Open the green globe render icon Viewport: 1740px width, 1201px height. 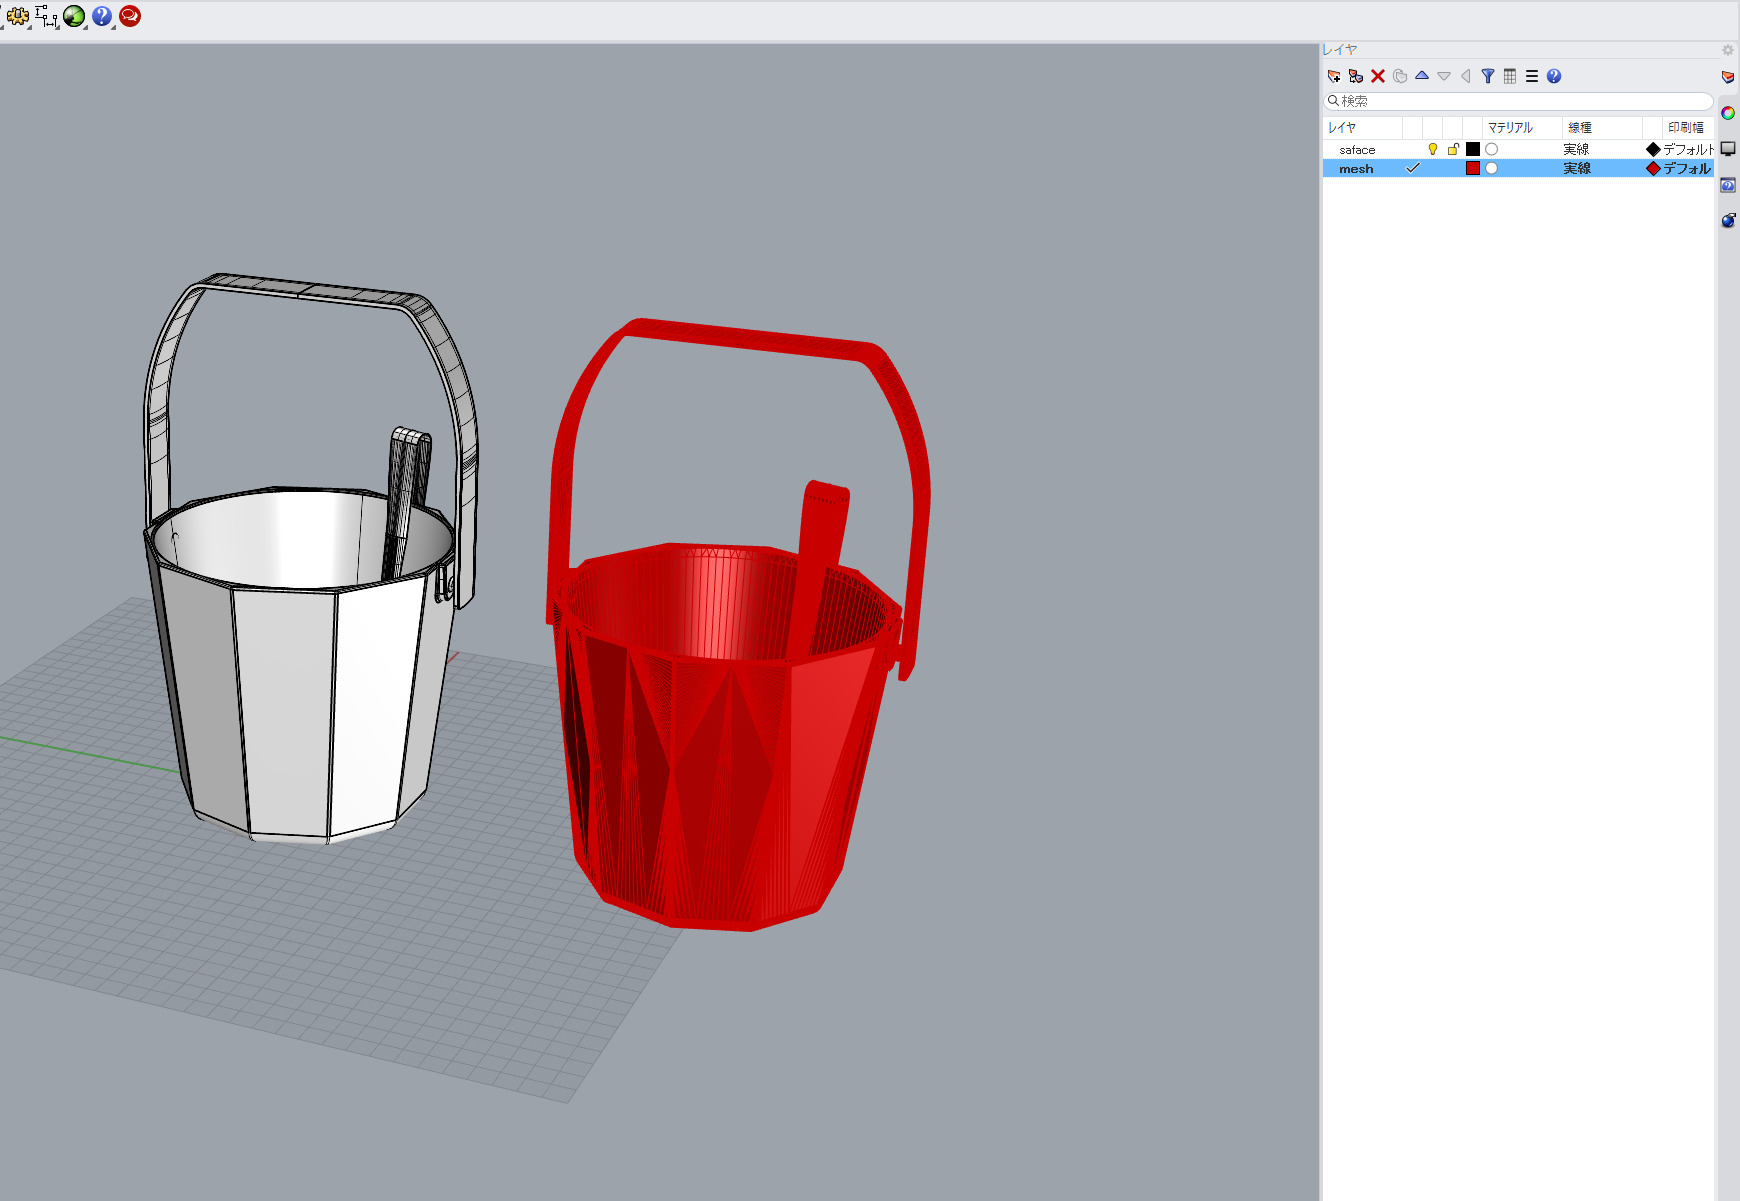pyautogui.click(x=74, y=16)
